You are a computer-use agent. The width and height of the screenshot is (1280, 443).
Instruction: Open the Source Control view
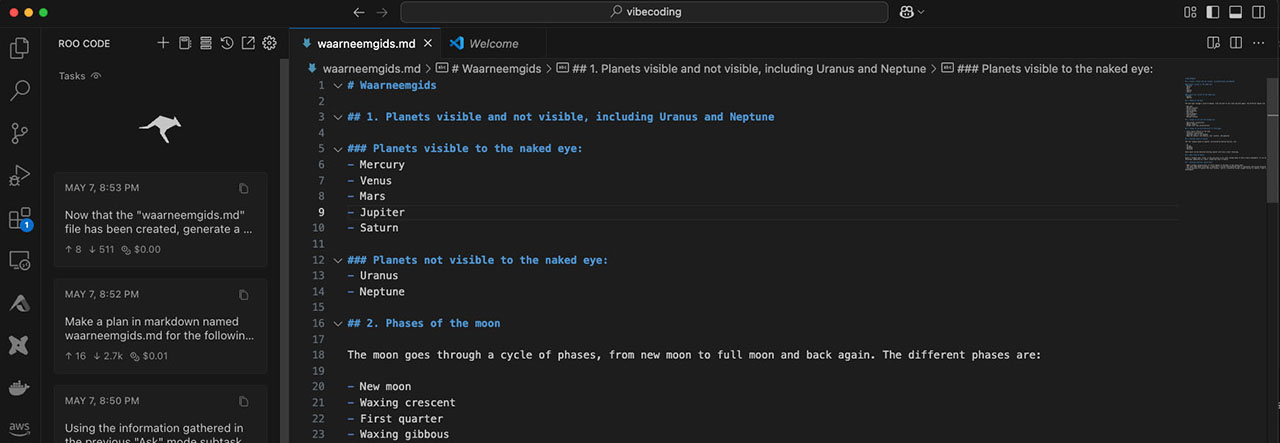(19, 133)
